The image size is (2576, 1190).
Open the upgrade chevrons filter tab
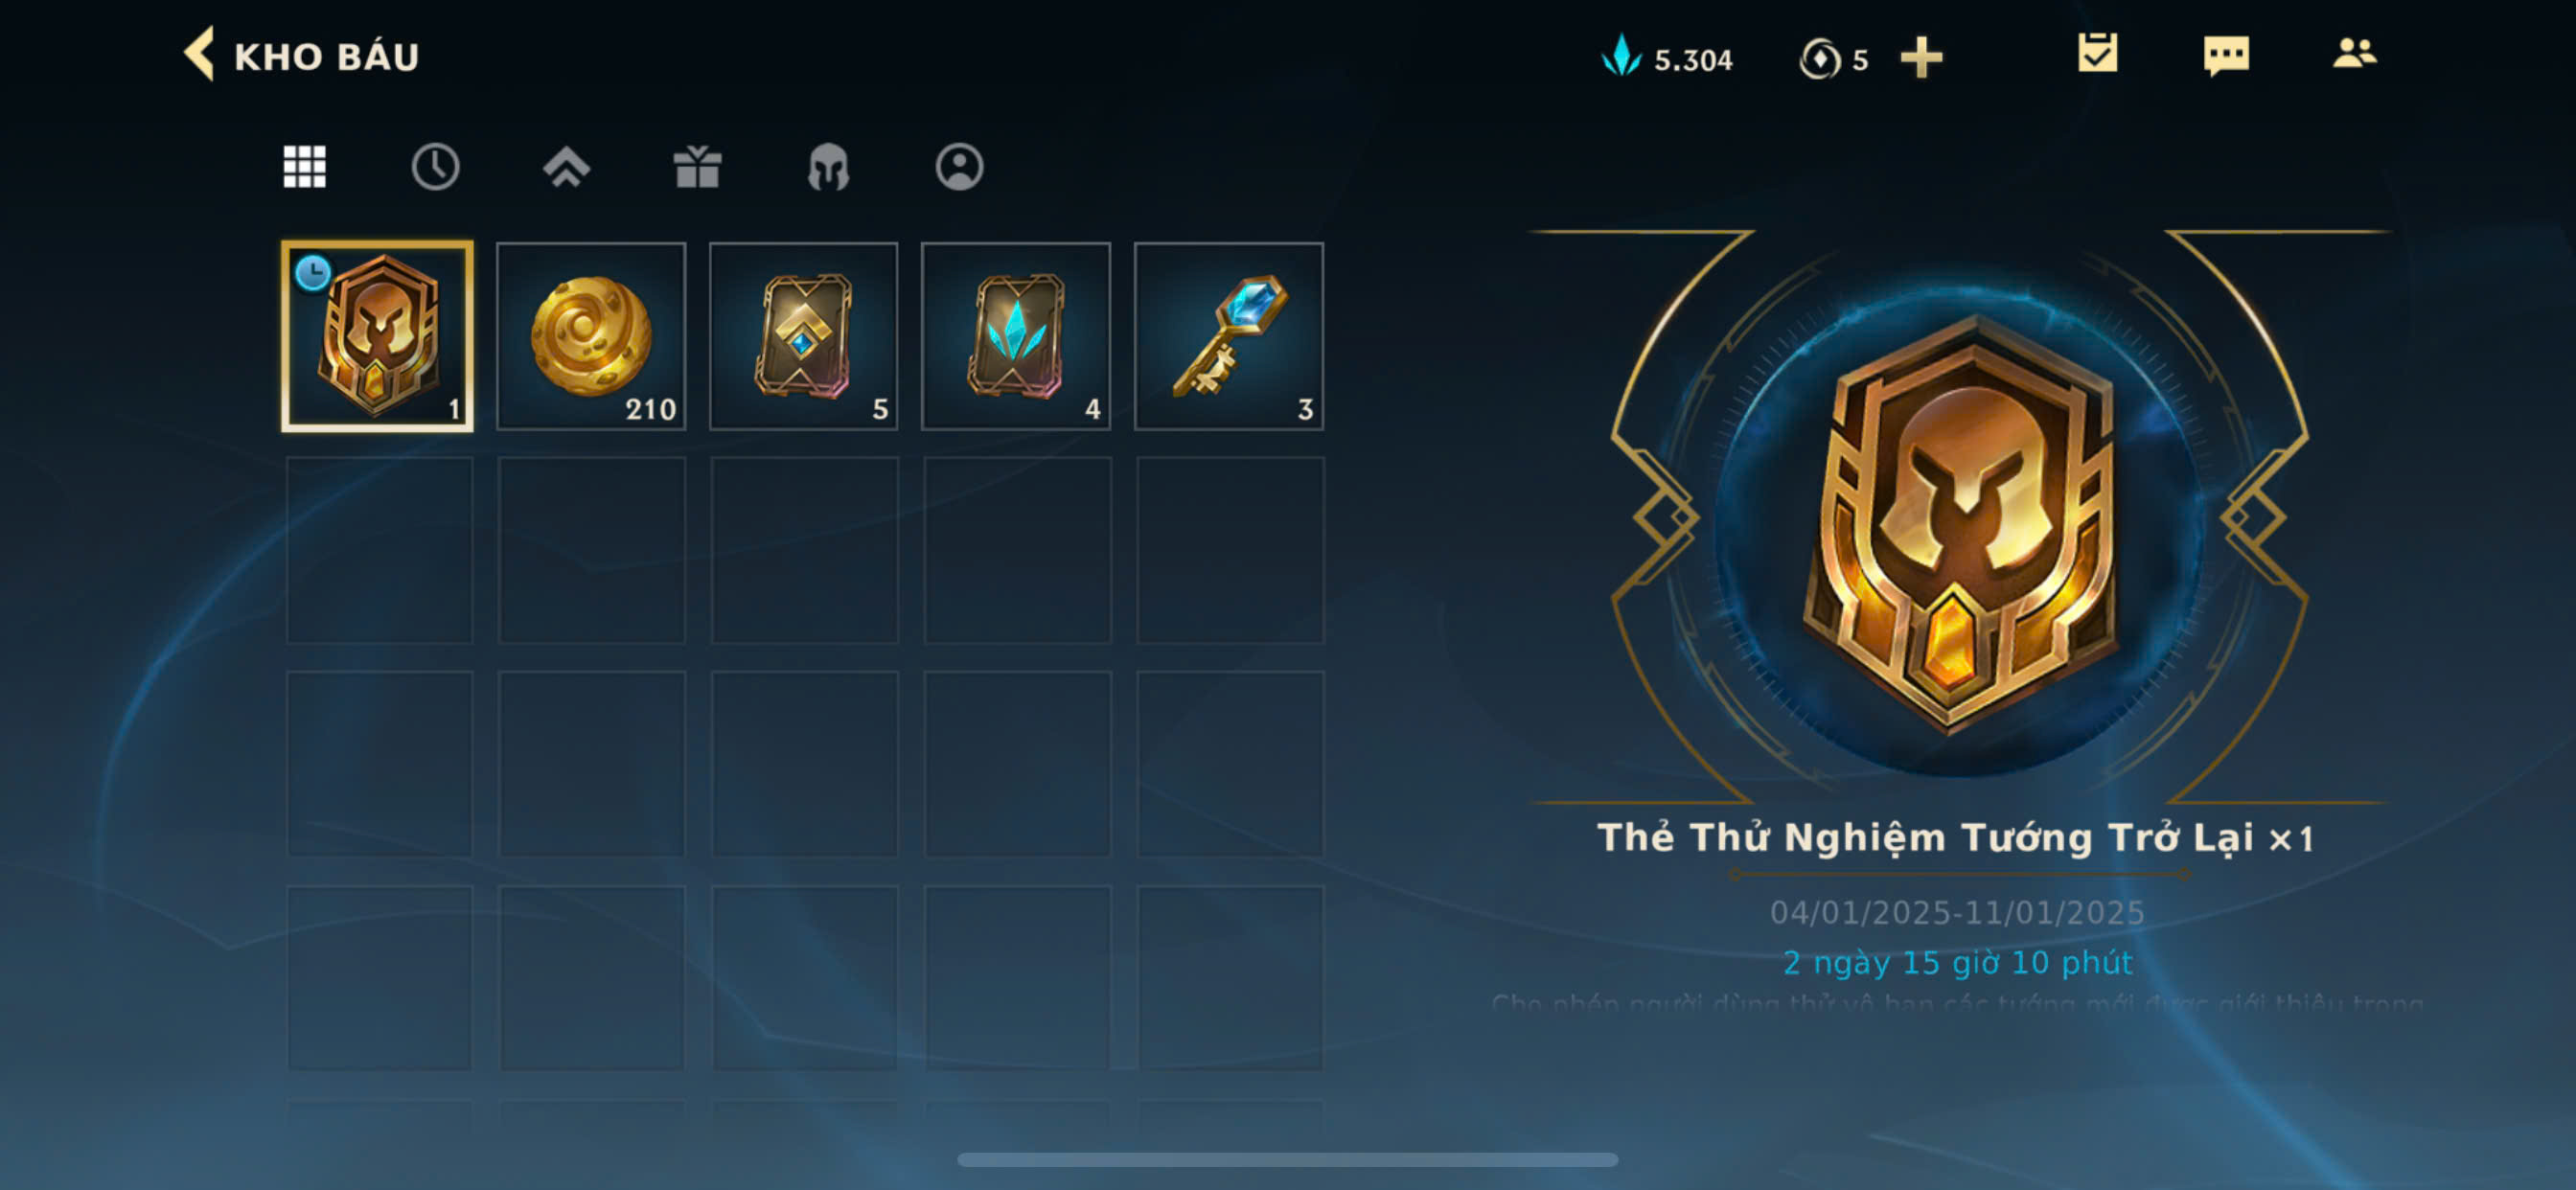tap(566, 166)
